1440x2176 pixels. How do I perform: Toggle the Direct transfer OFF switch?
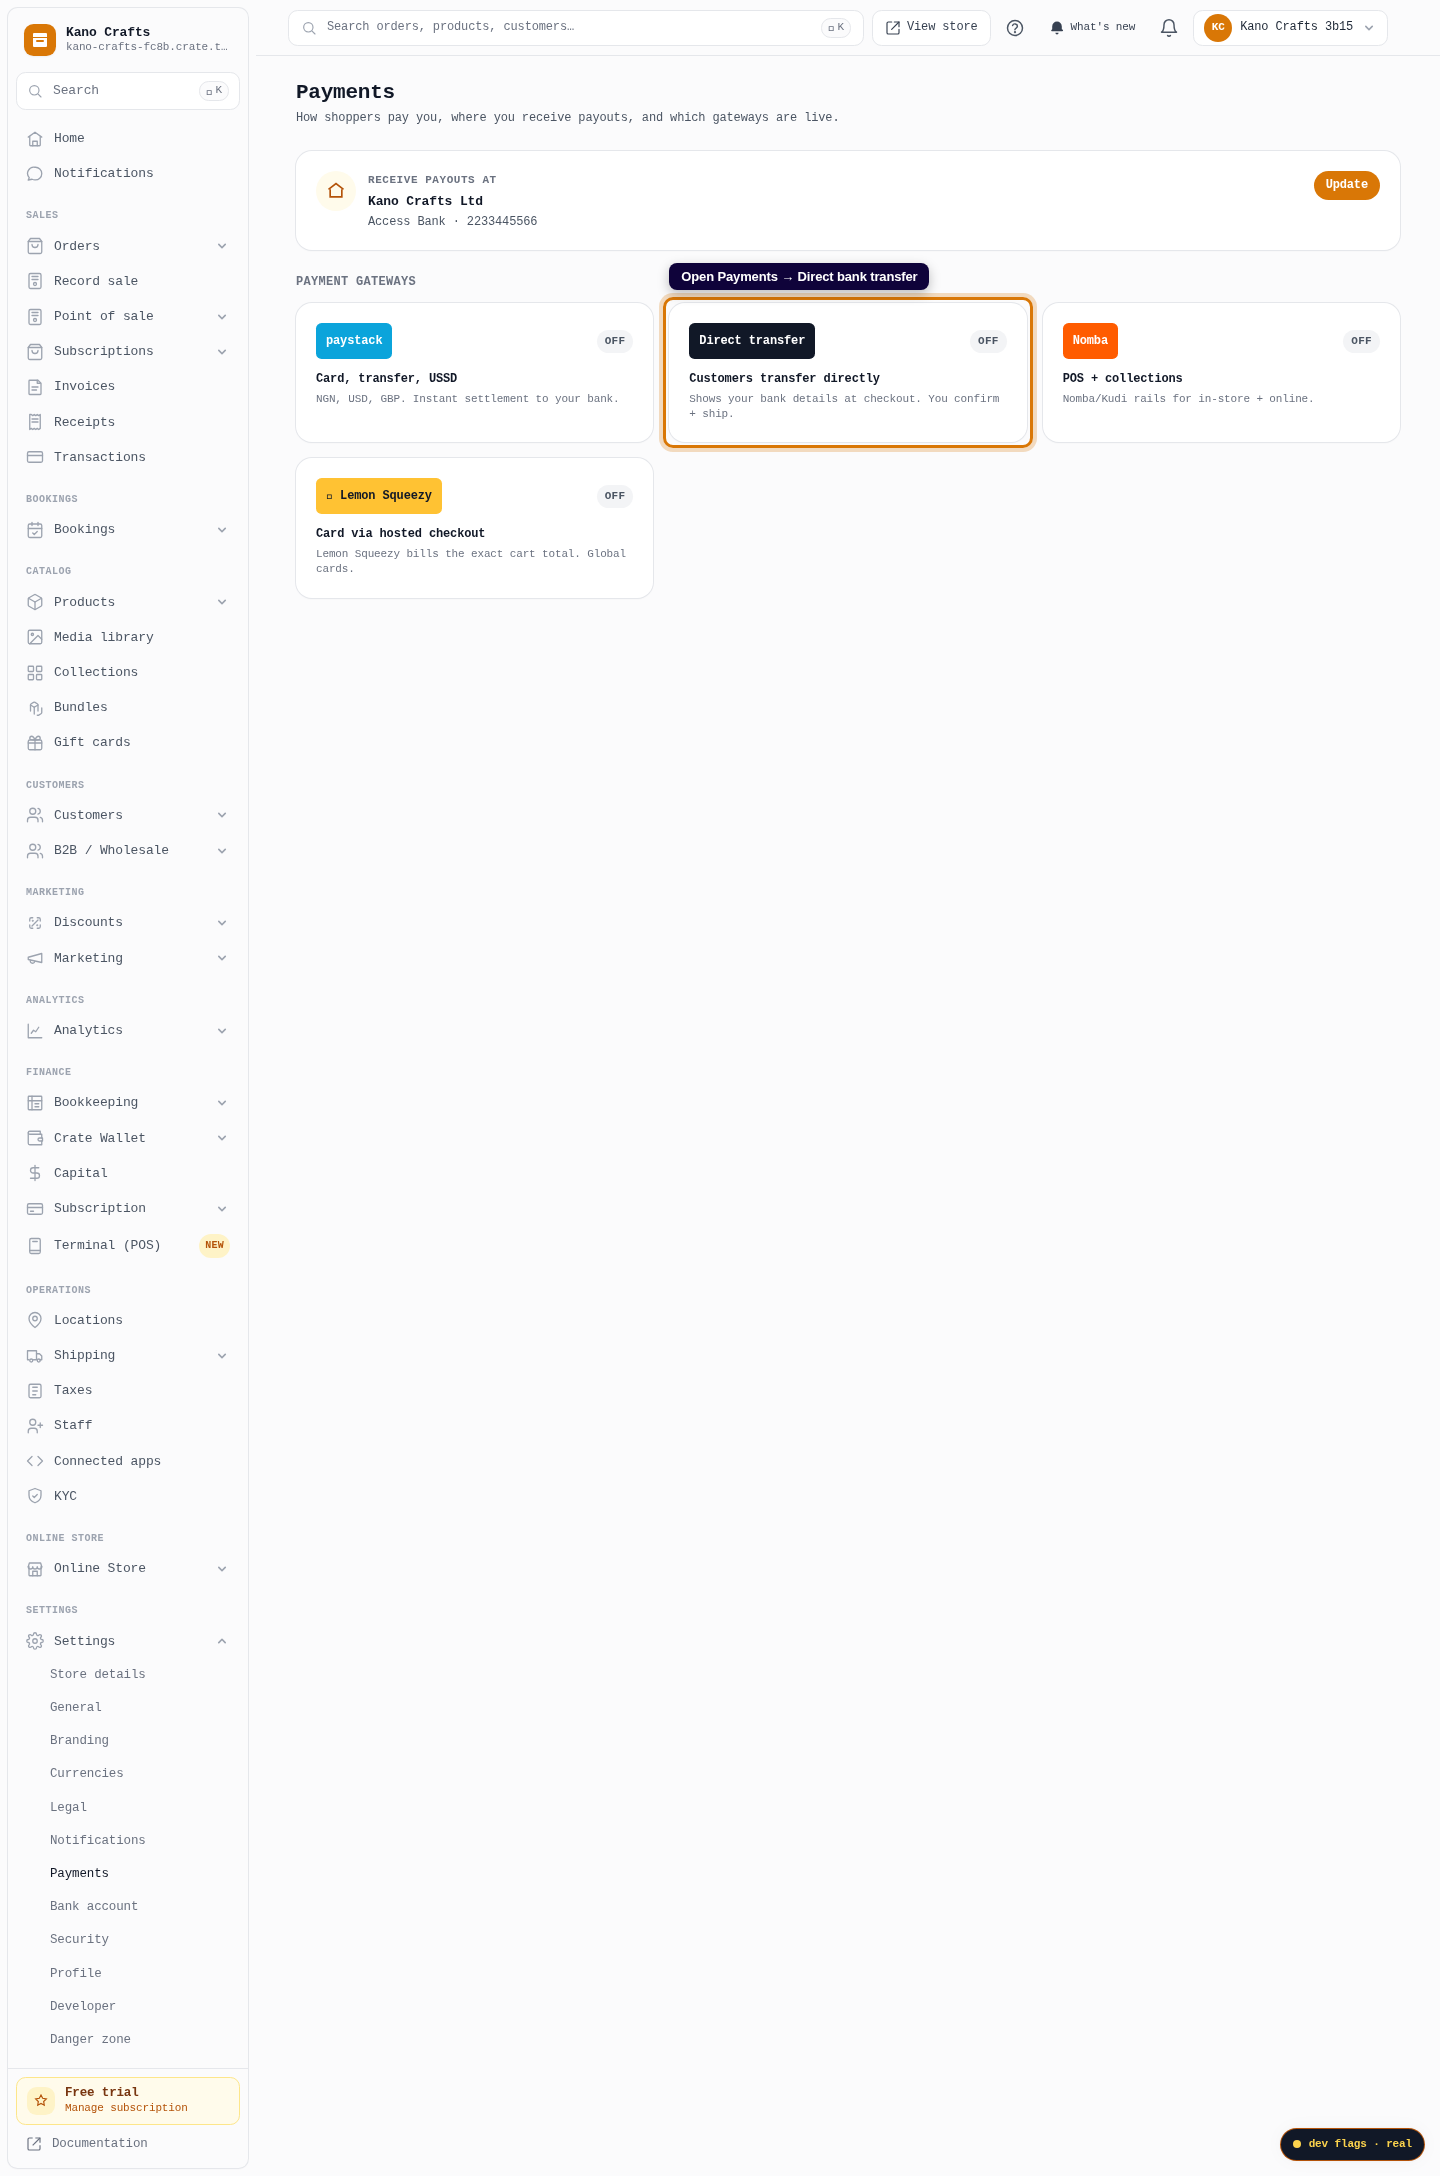tap(988, 341)
